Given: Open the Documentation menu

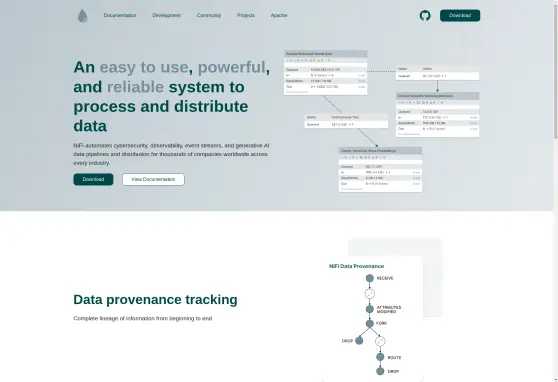Looking at the screenshot, I should [120, 15].
